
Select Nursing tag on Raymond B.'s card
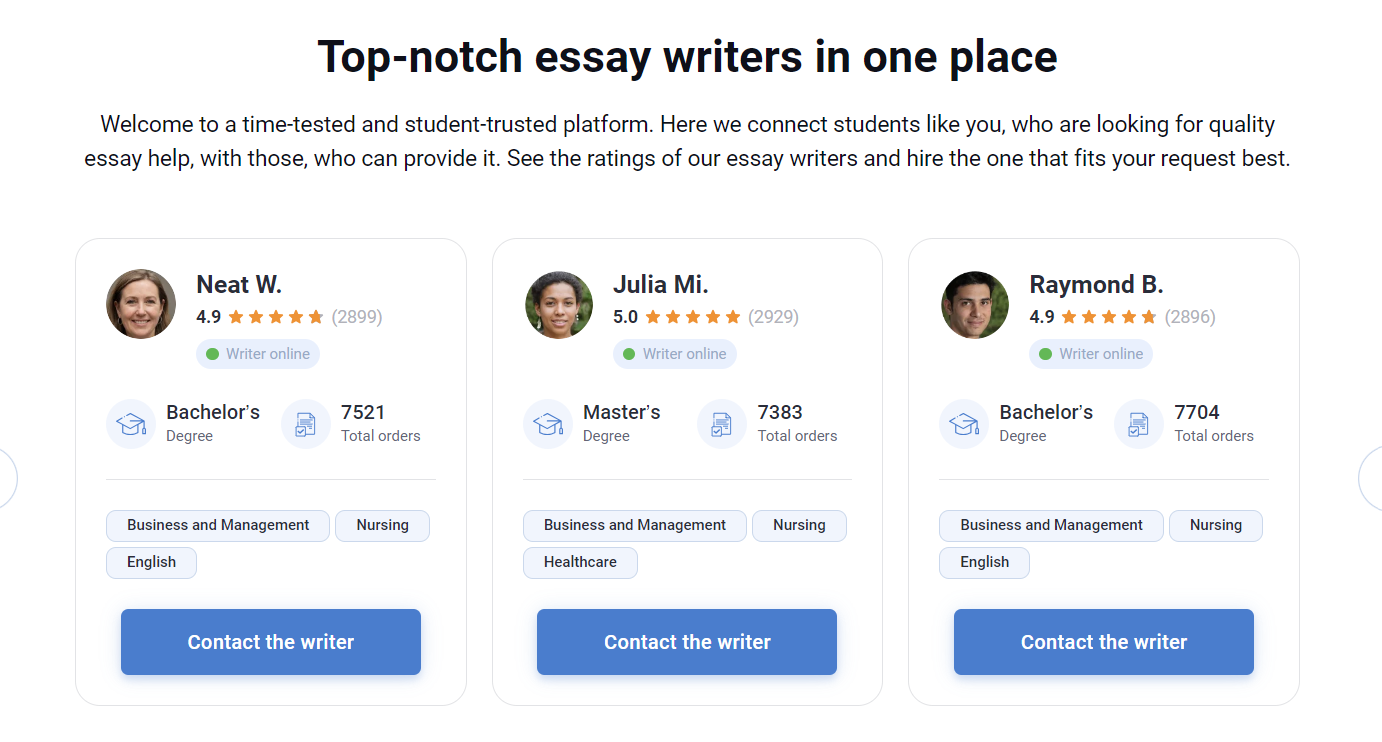point(1215,525)
